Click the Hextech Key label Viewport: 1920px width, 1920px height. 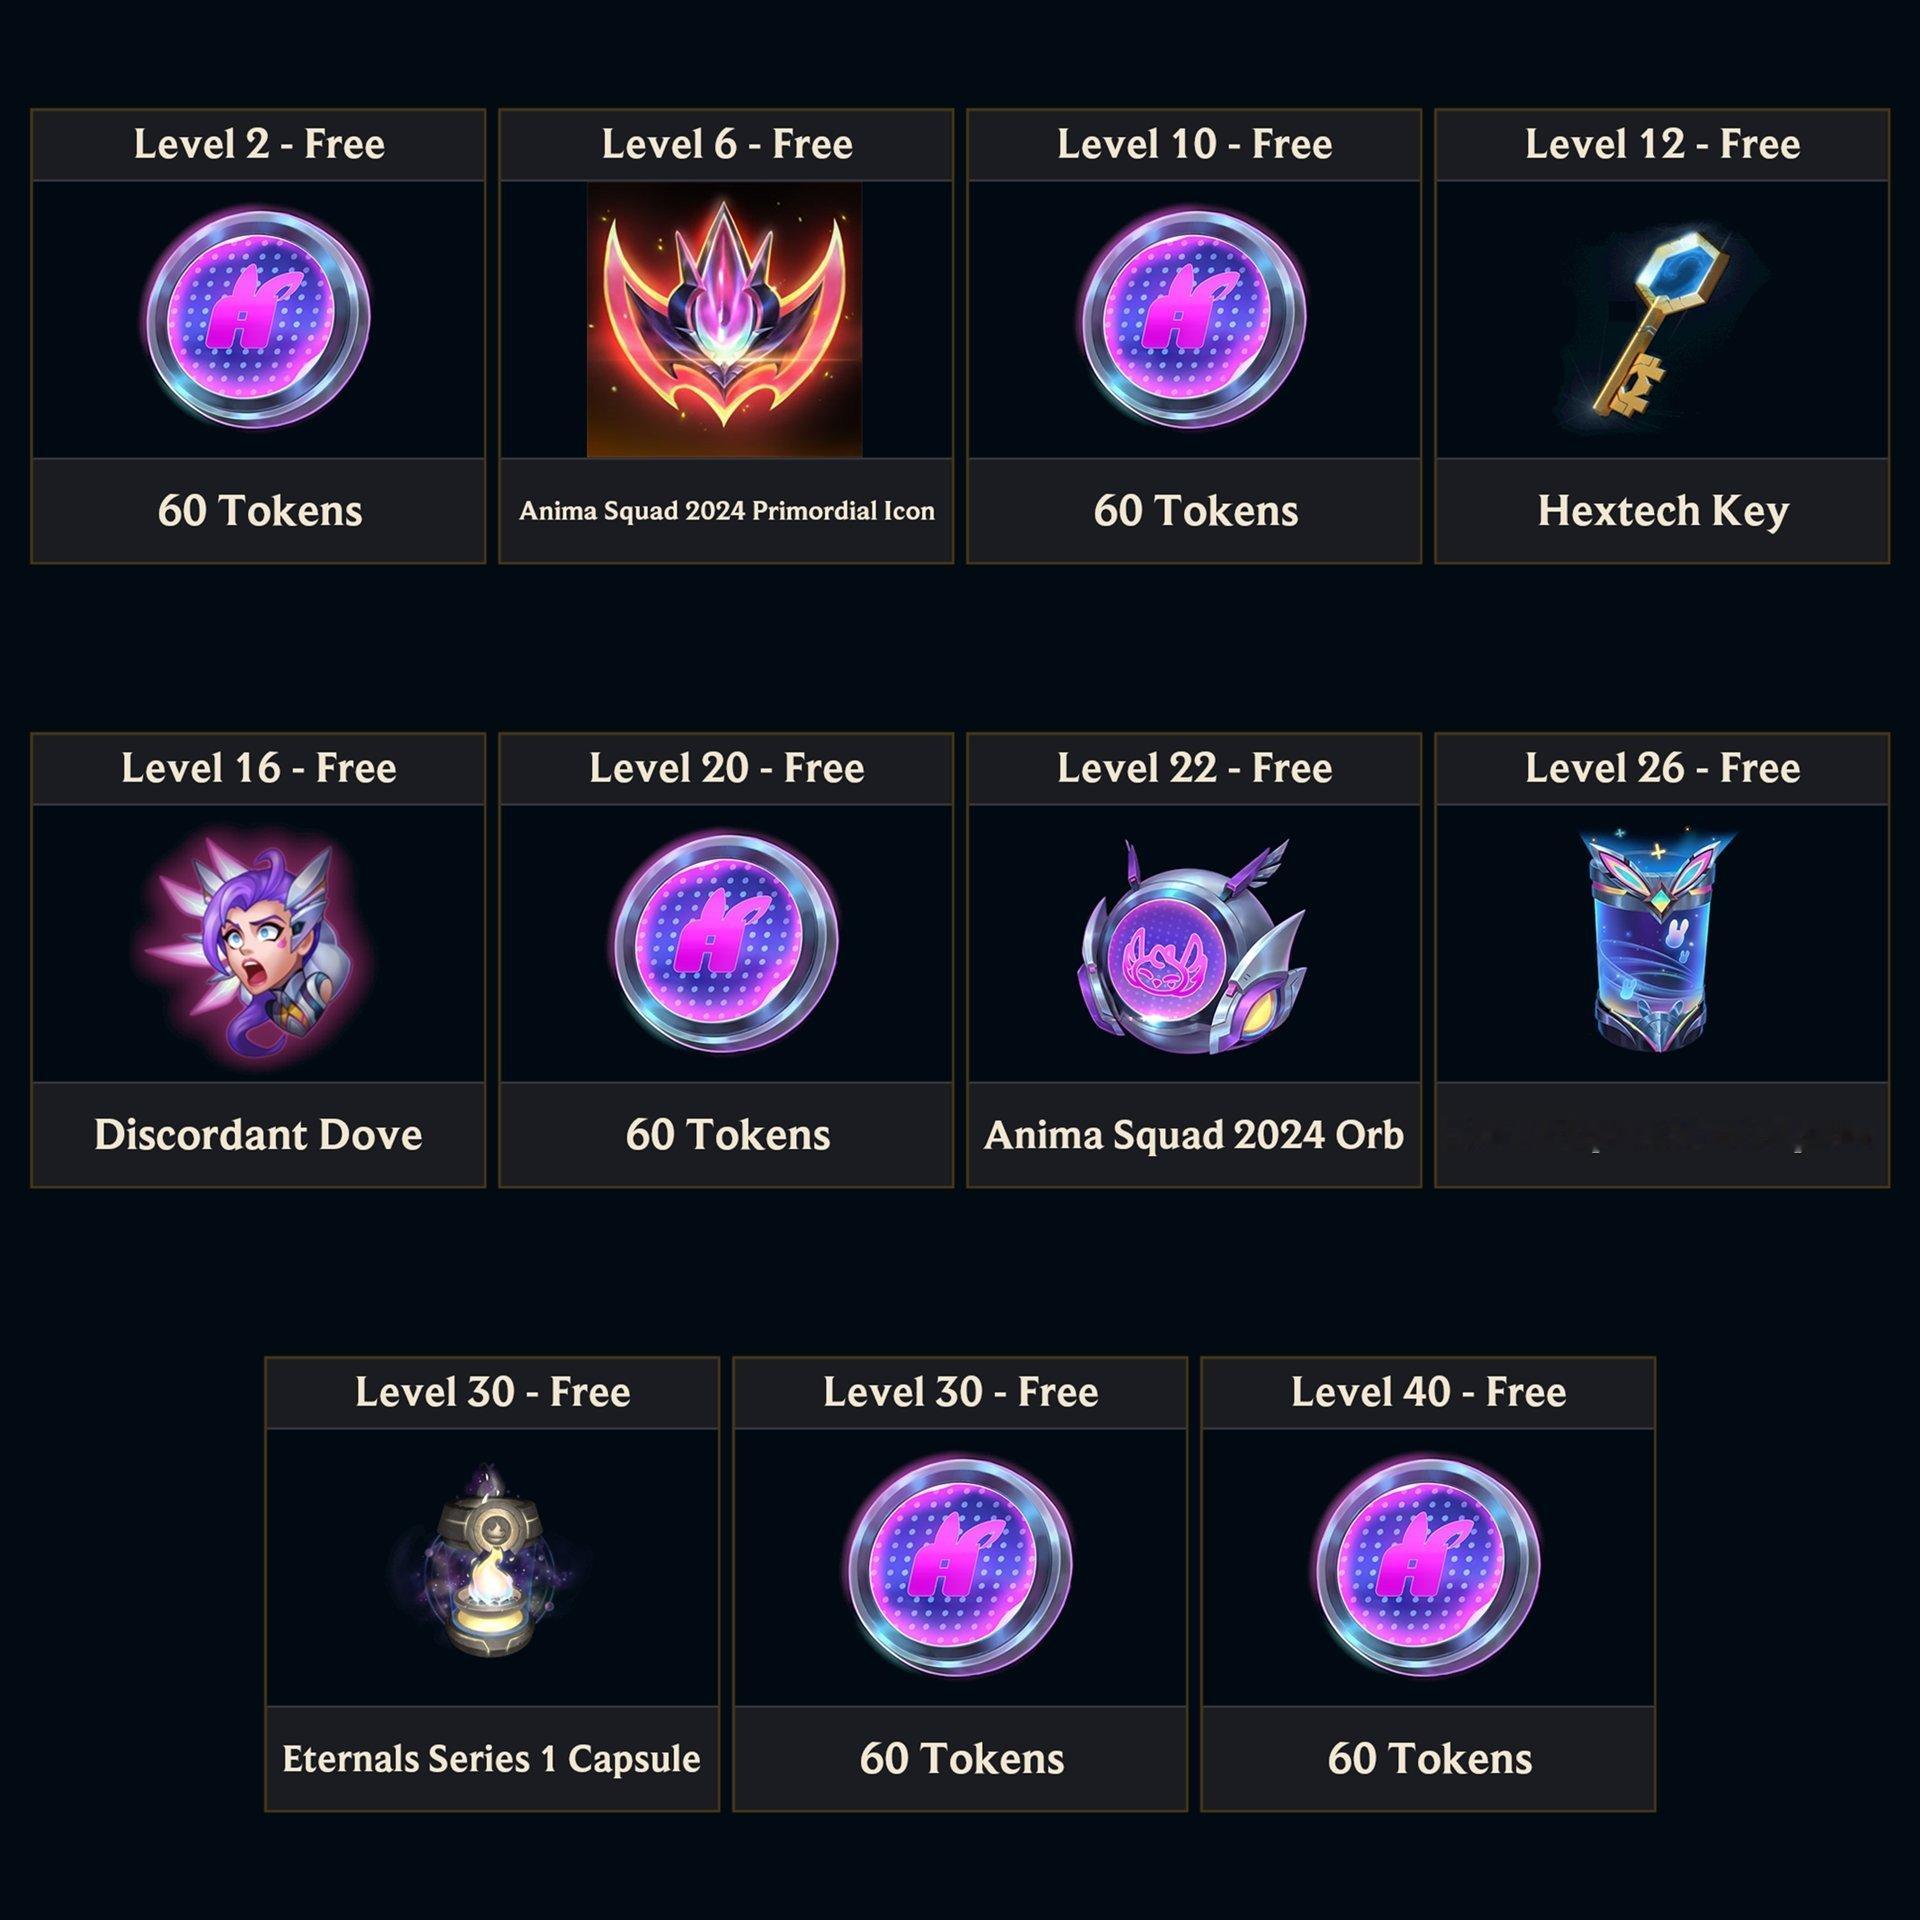pos(1662,511)
